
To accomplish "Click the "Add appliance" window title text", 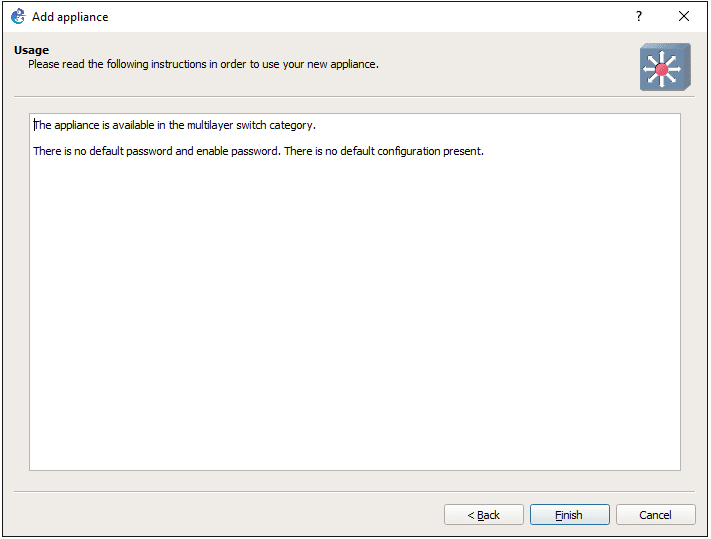I will (x=70, y=17).
